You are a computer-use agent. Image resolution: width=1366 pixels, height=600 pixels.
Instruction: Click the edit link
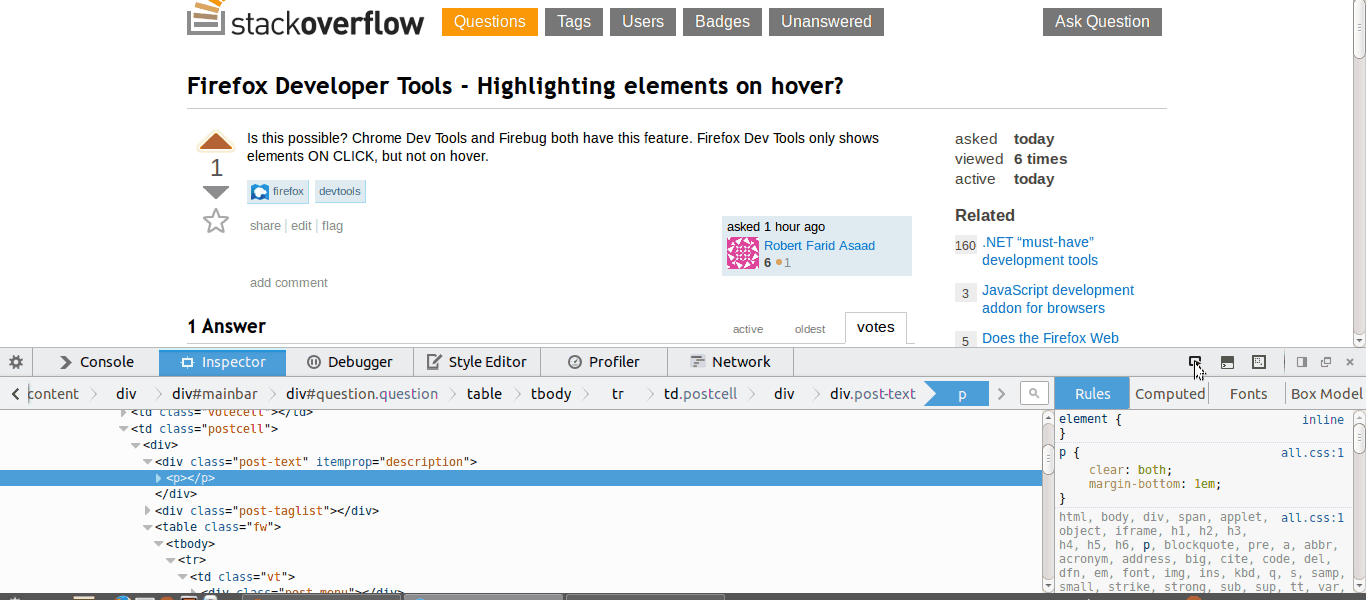[x=301, y=226]
